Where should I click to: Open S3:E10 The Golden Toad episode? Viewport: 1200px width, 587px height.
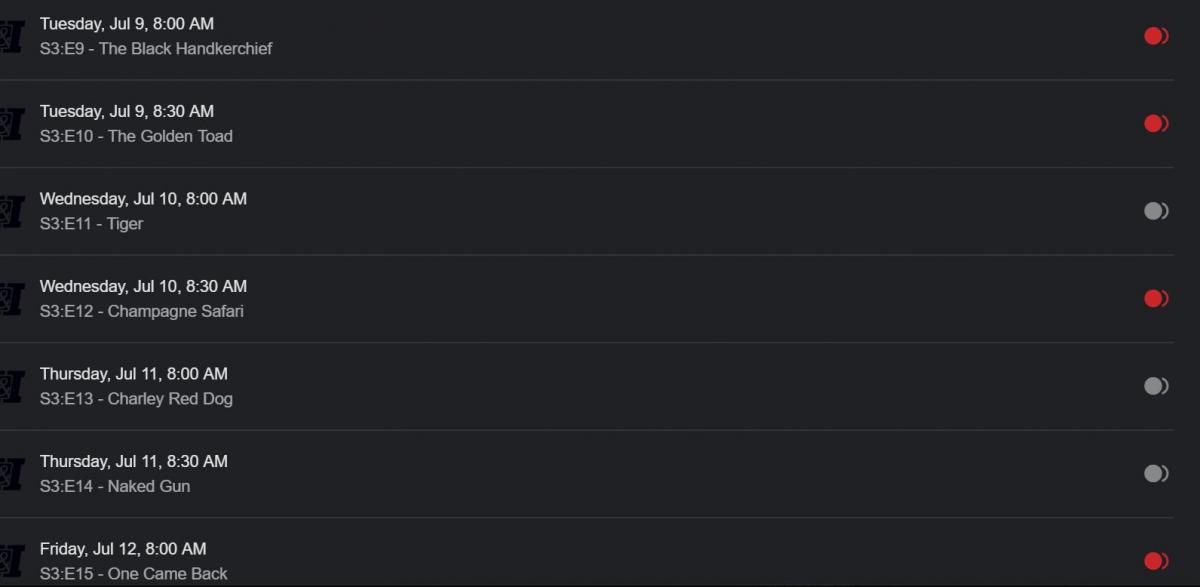tap(136, 136)
